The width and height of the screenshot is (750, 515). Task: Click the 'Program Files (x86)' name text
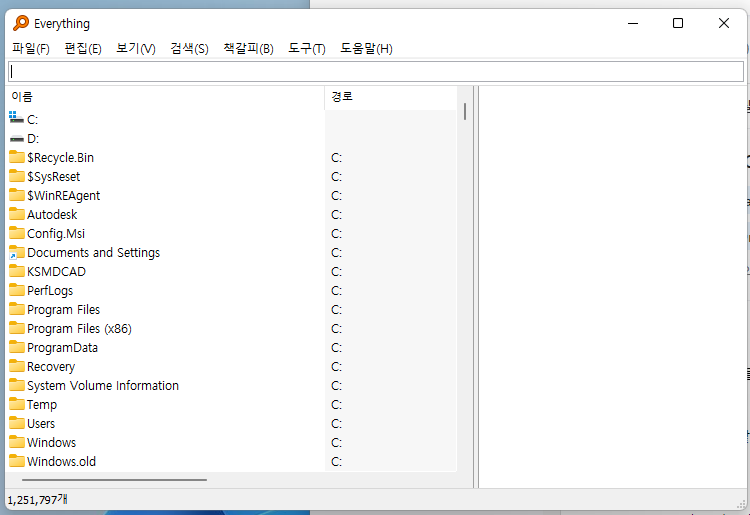coord(79,329)
